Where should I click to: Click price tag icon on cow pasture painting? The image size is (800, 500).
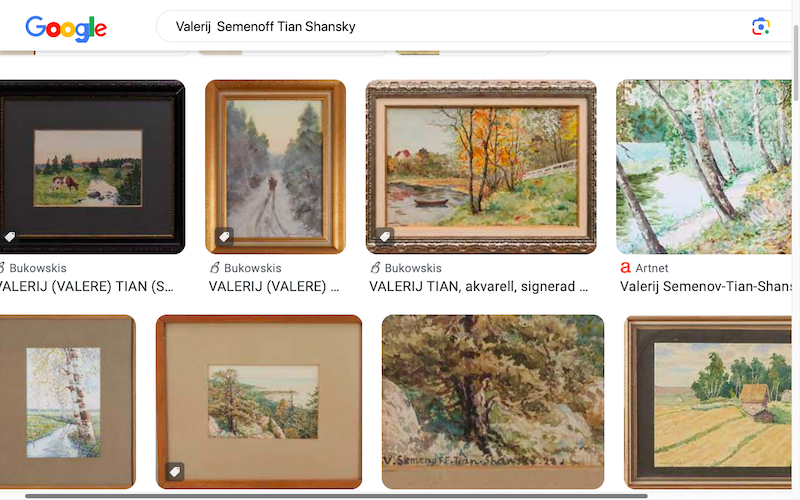[10, 237]
